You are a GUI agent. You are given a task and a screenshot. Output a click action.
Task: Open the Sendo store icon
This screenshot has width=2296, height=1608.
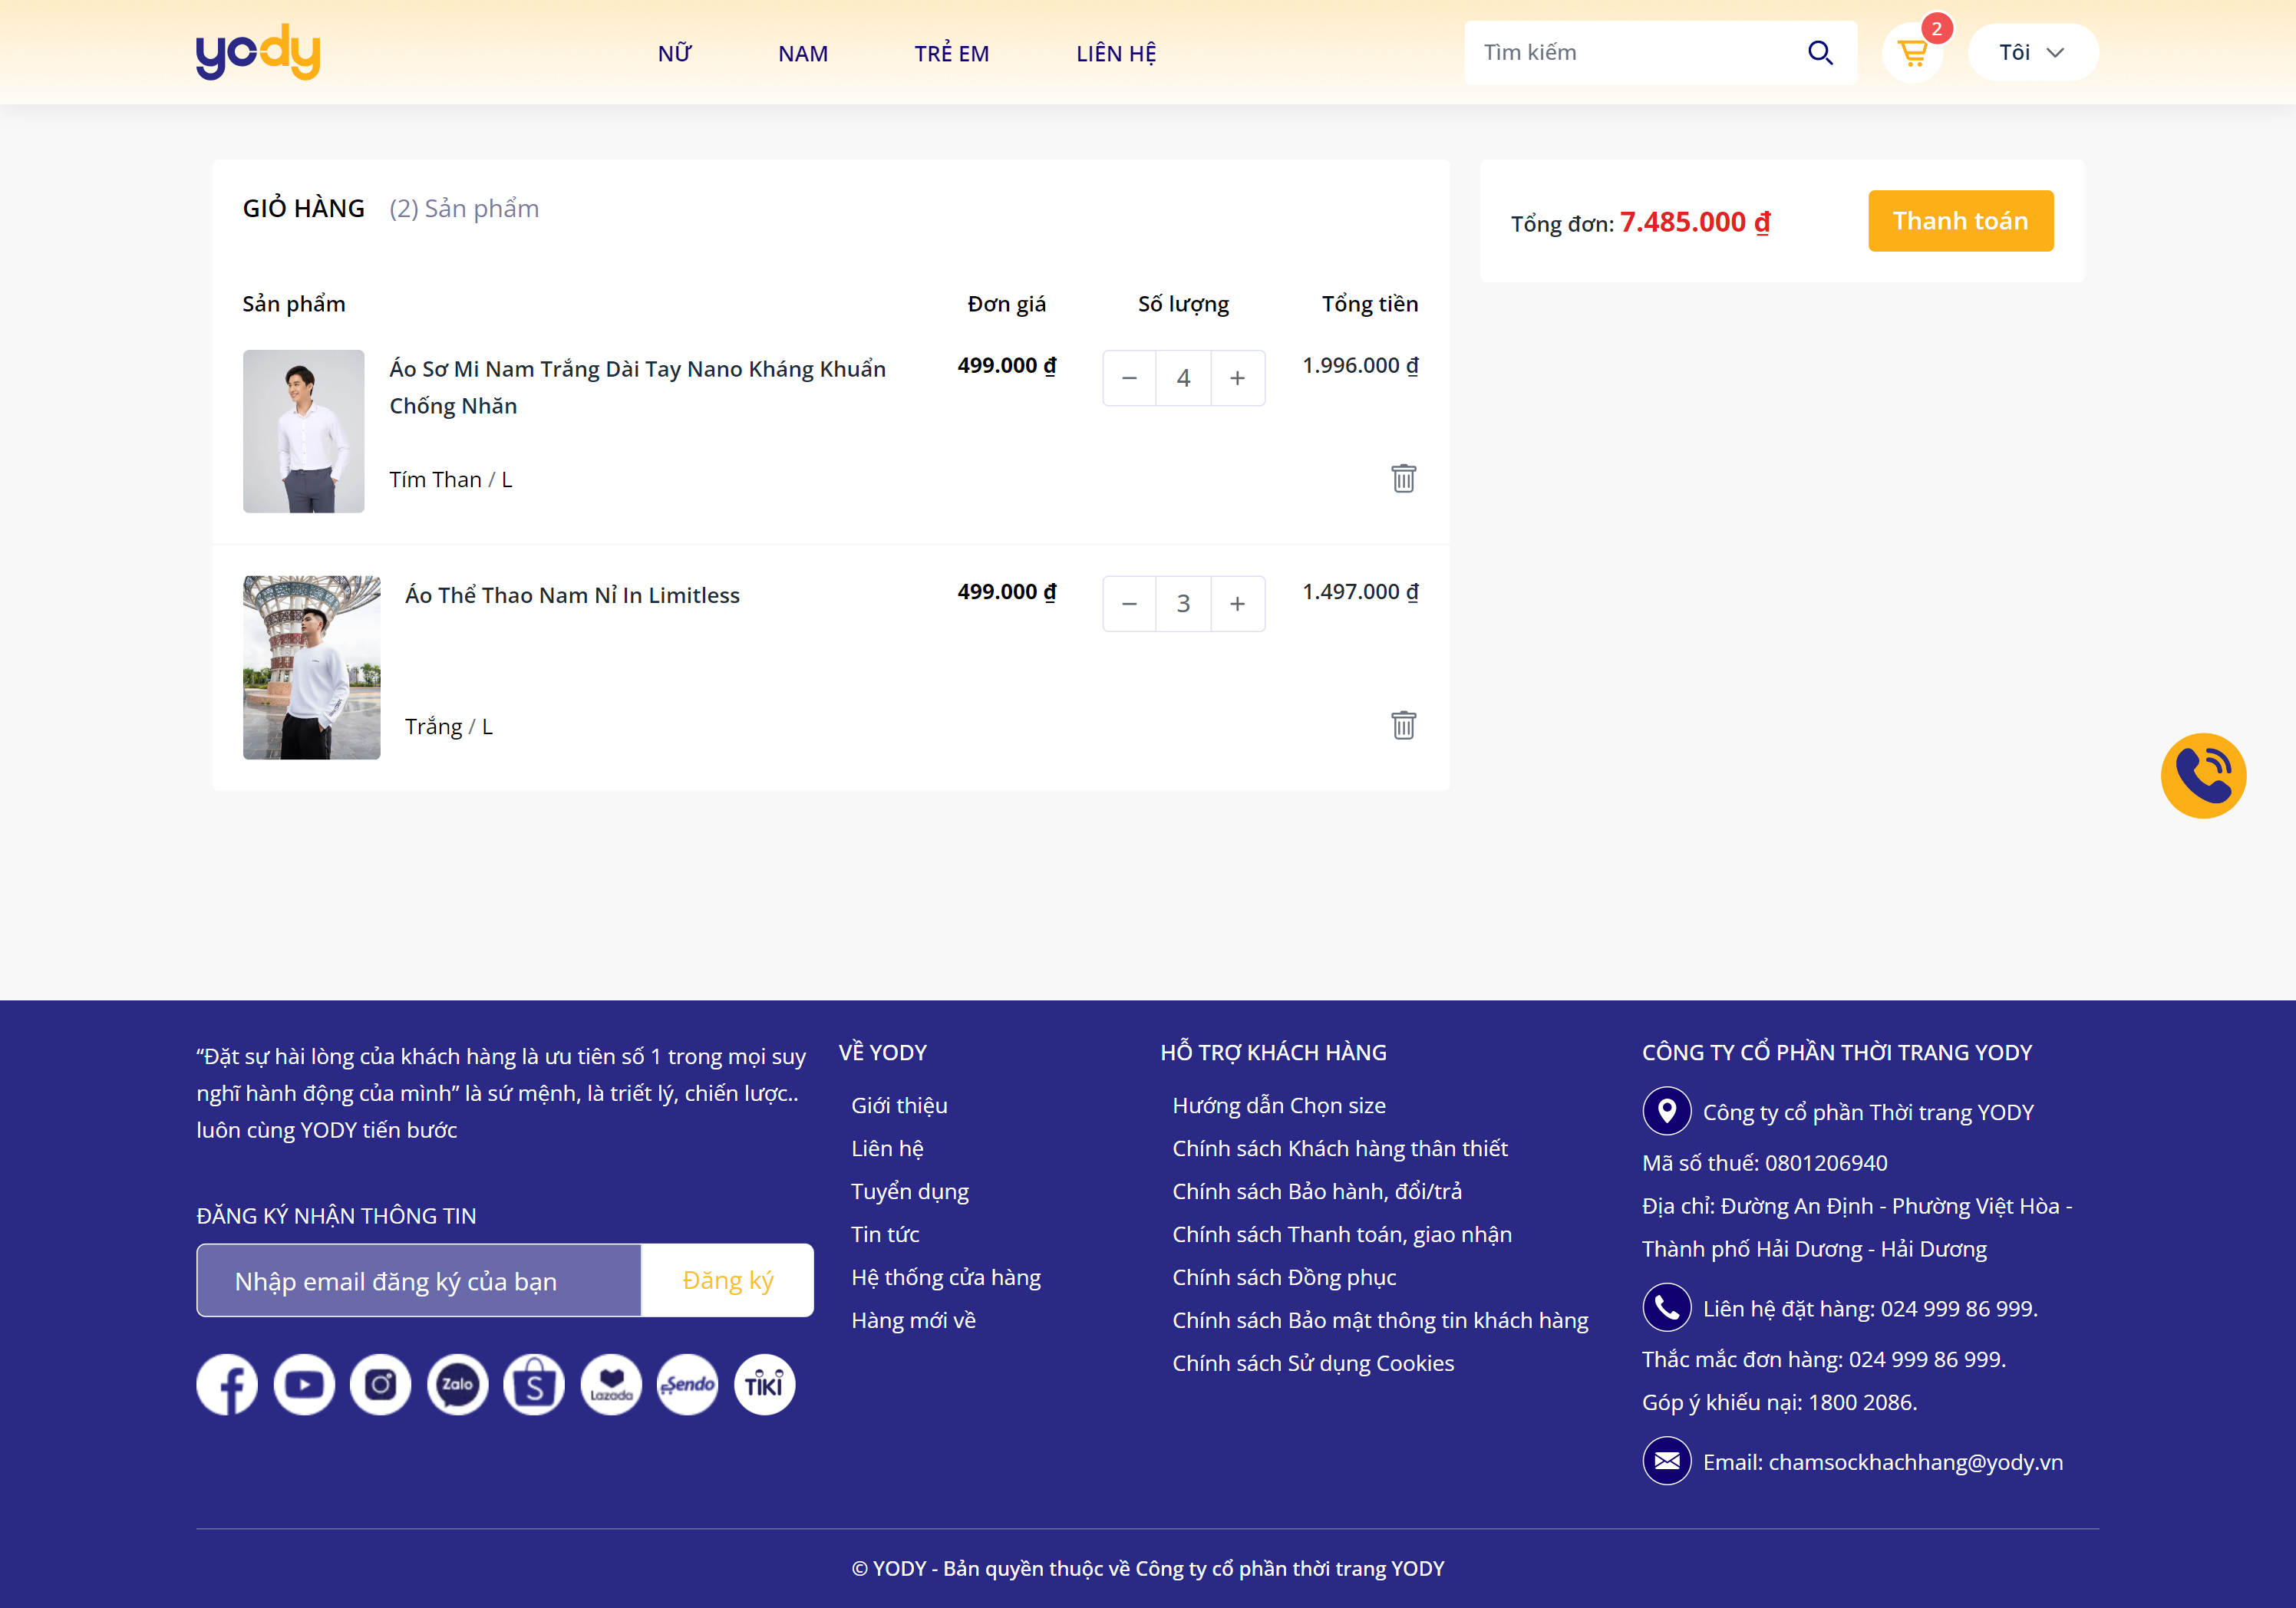688,1384
